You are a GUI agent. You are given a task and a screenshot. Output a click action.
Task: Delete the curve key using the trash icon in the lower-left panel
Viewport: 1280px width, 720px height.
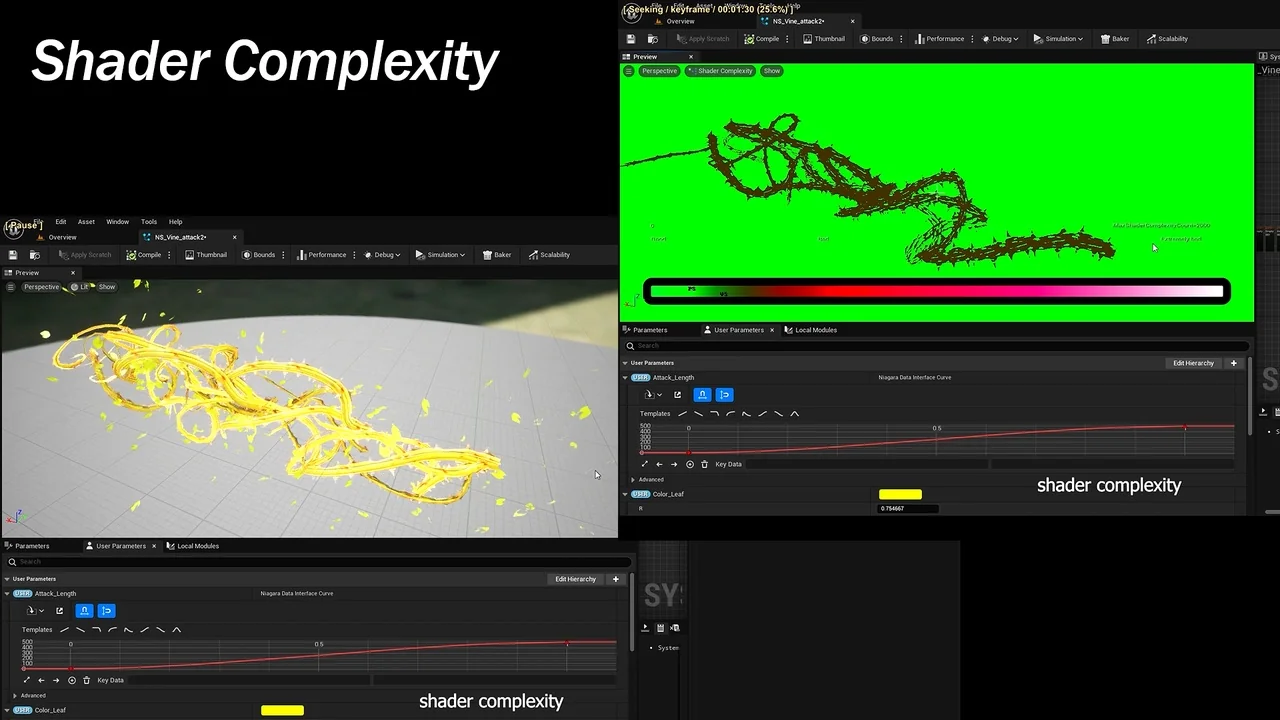87,680
